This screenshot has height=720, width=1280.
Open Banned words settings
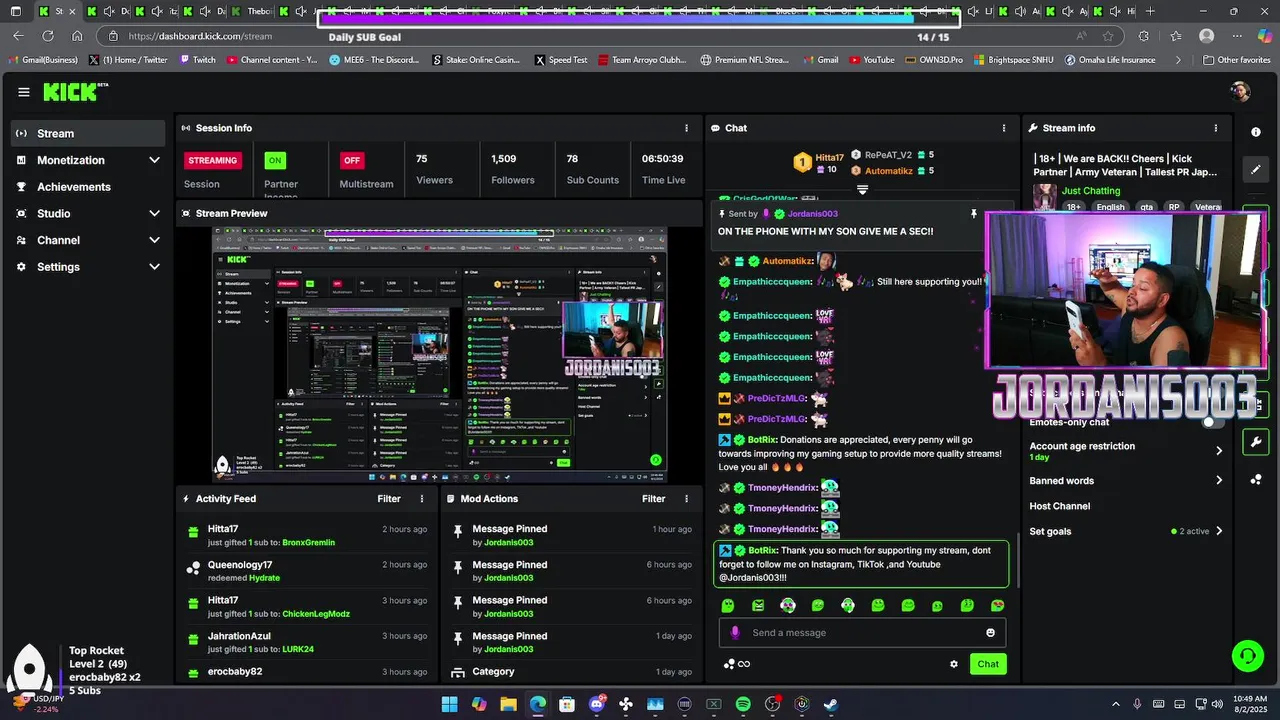point(1126,481)
